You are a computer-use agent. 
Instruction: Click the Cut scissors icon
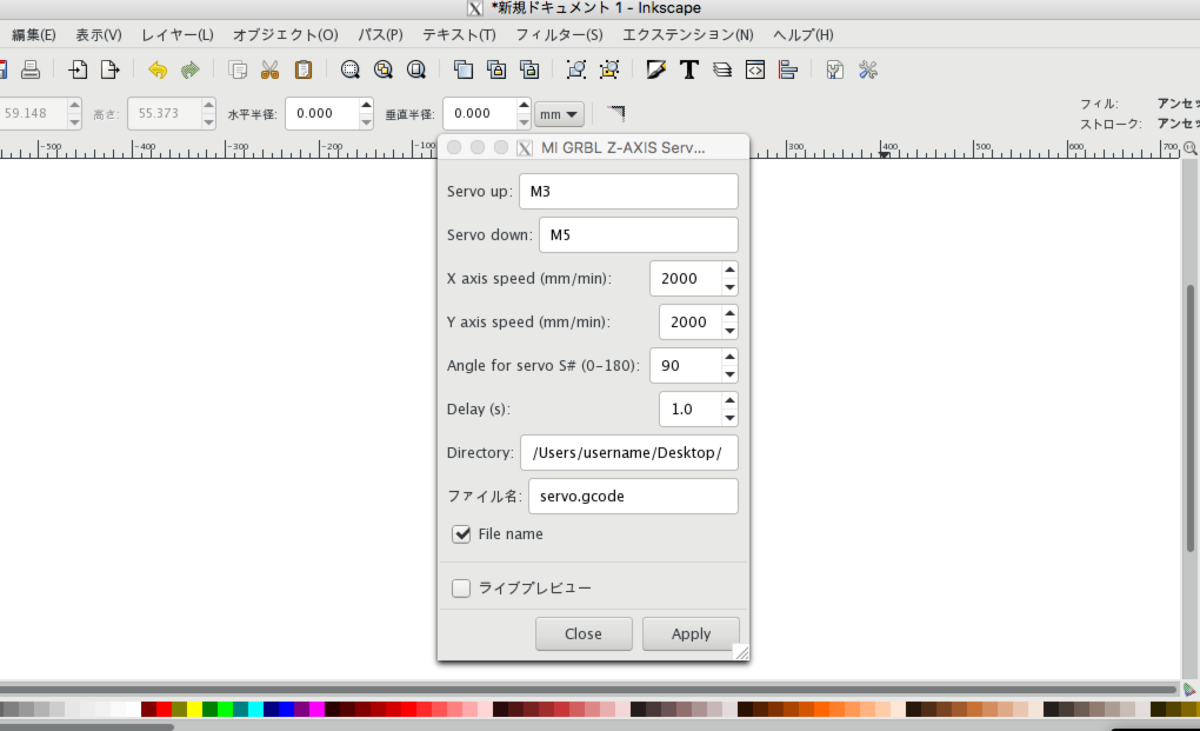click(270, 70)
